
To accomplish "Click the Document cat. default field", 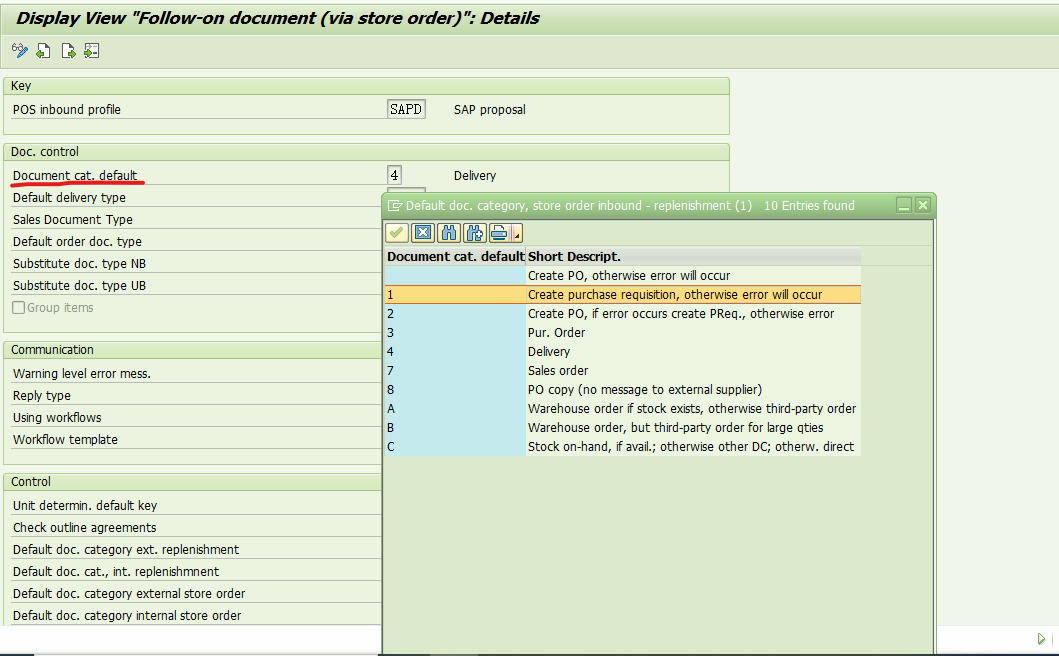I will [394, 176].
